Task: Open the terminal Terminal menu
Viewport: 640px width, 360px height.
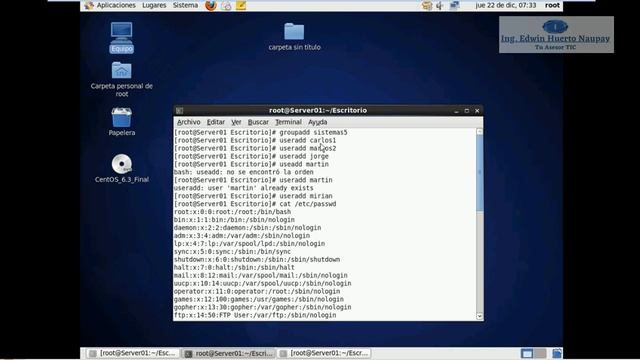Action: 288,122
